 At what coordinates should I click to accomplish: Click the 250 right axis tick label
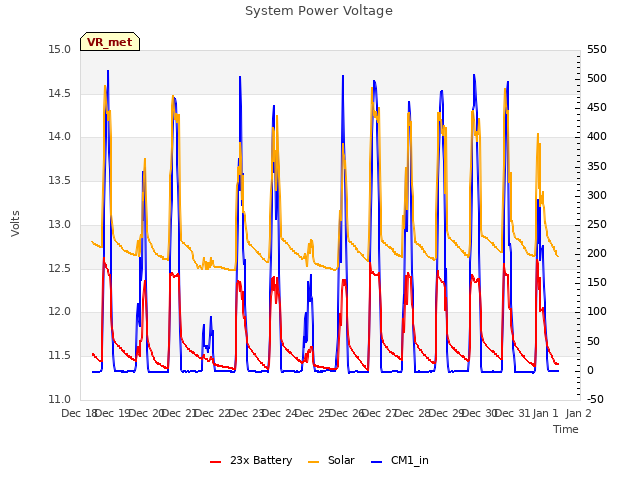(x=597, y=224)
